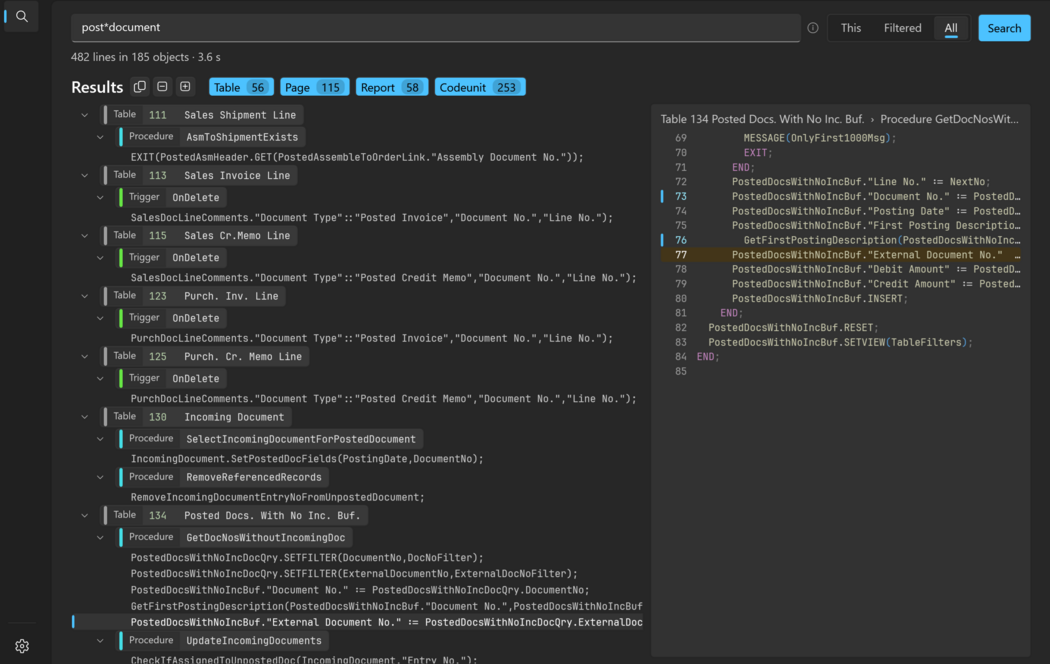The image size is (1050, 664).
Task: Open the IncomingDocument.SetPostedDocFields result line
Action: [307, 459]
